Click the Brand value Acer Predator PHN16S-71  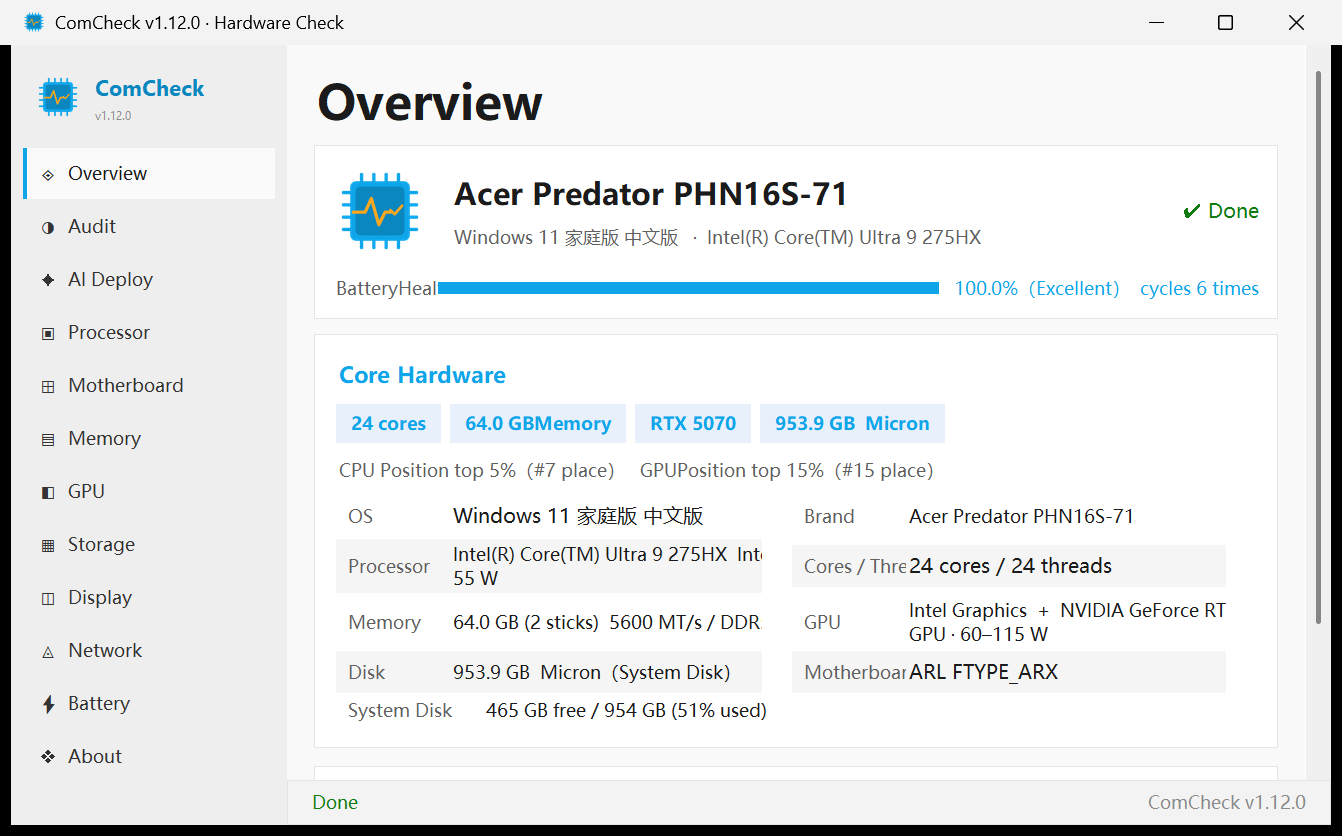pyautogui.click(x=1021, y=516)
